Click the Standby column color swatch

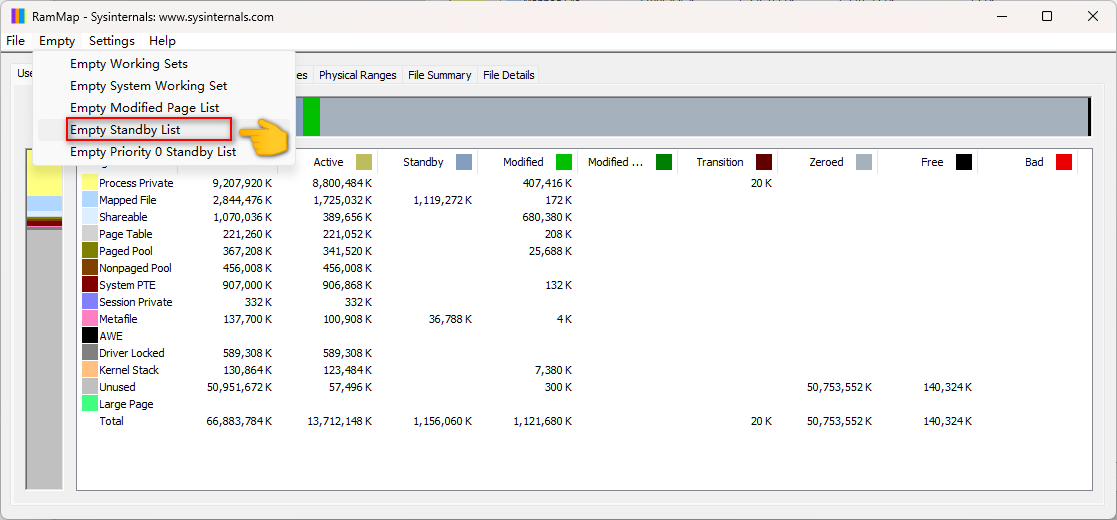(464, 162)
